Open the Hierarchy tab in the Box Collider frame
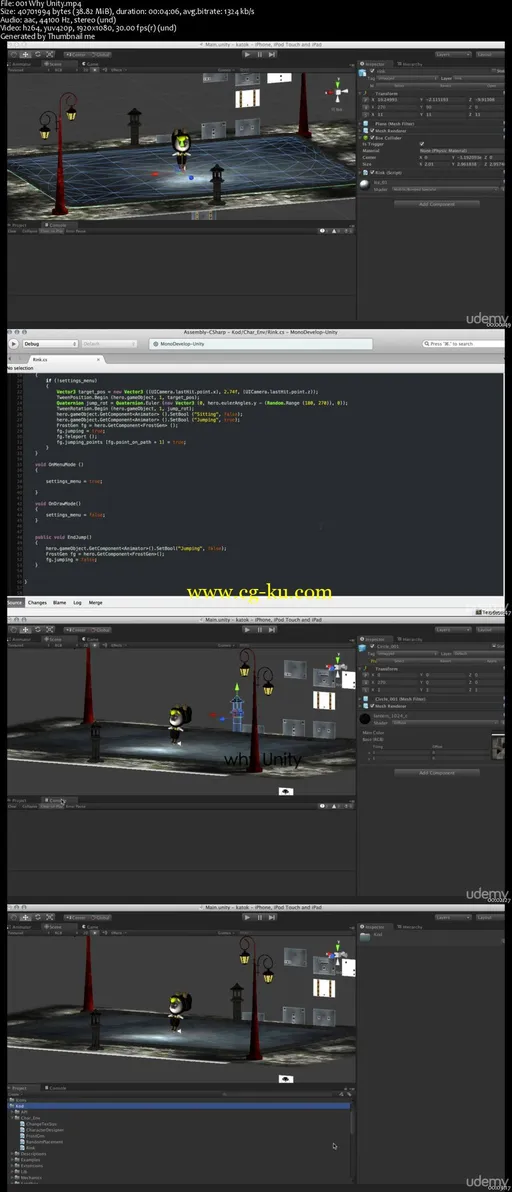 point(411,65)
